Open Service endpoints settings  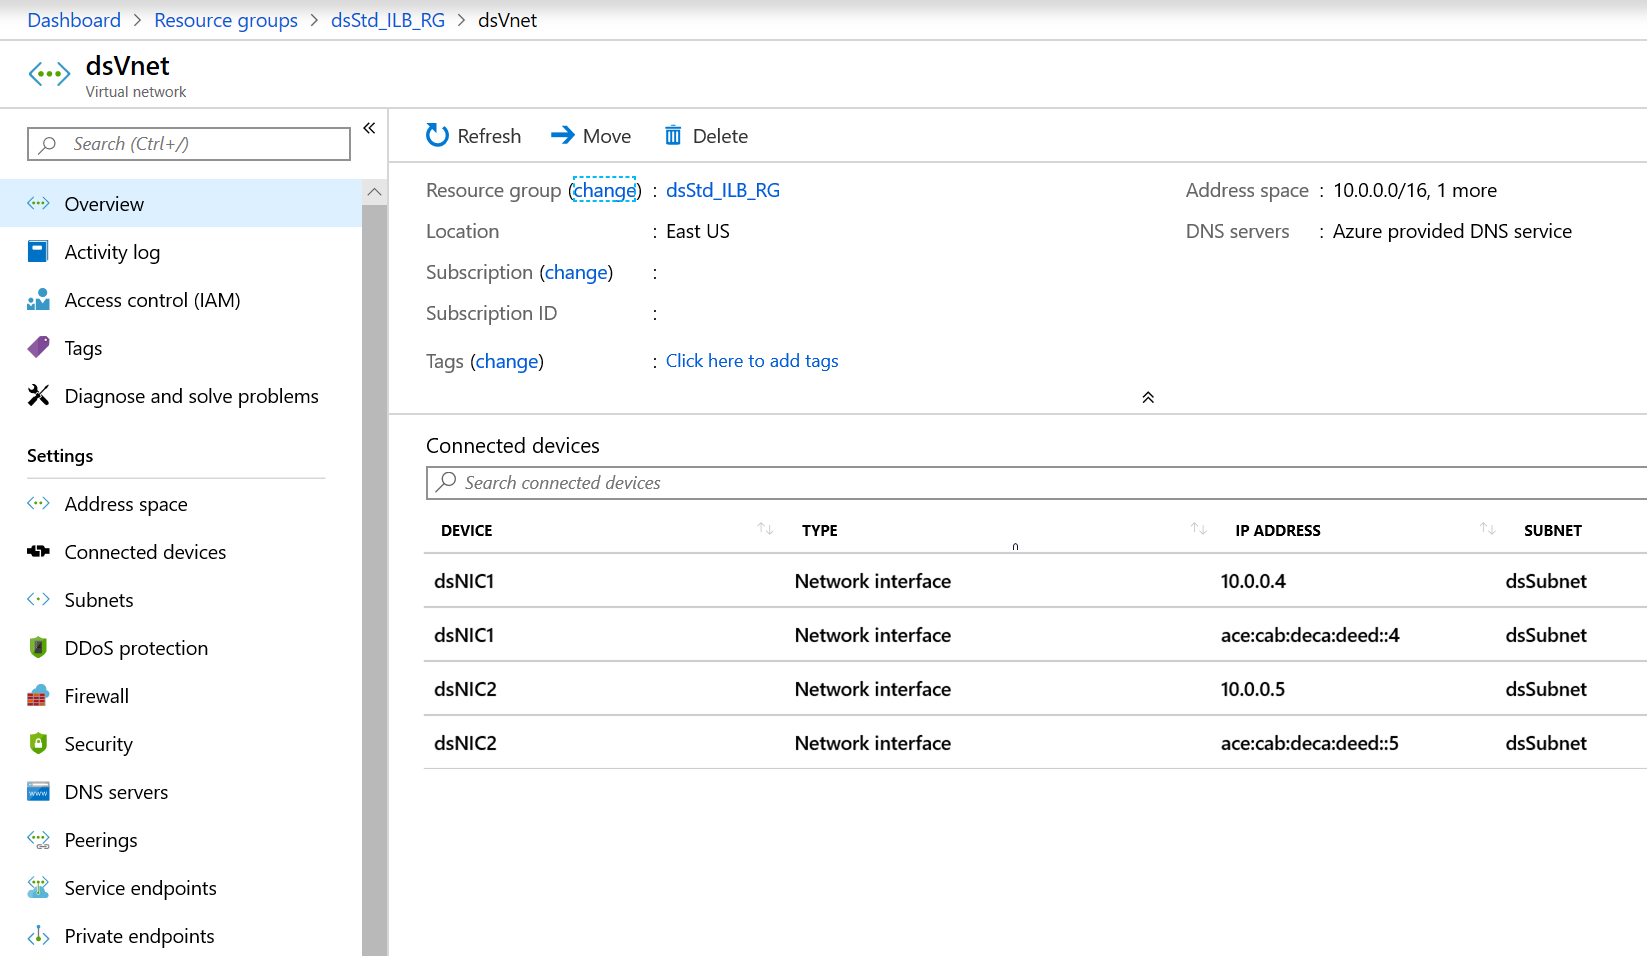[140, 887]
